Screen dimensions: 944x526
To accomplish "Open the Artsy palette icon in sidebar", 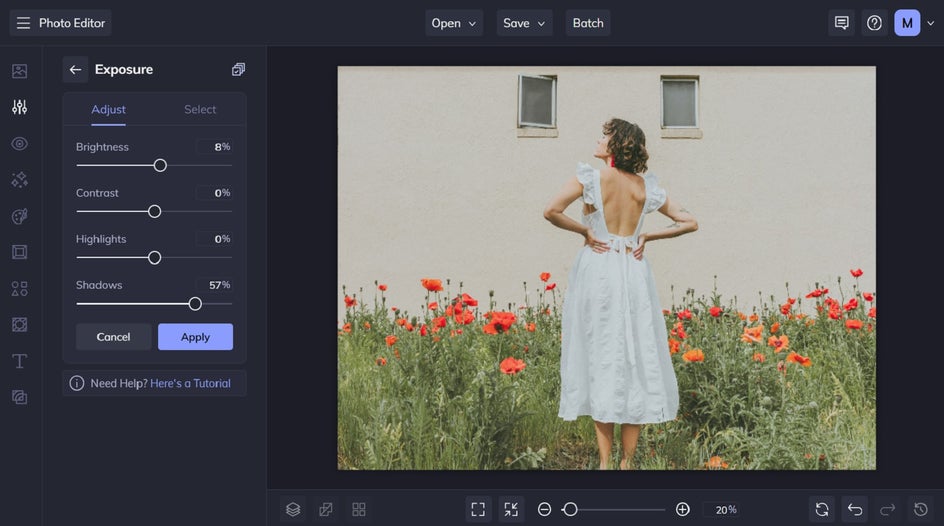I will [19, 216].
